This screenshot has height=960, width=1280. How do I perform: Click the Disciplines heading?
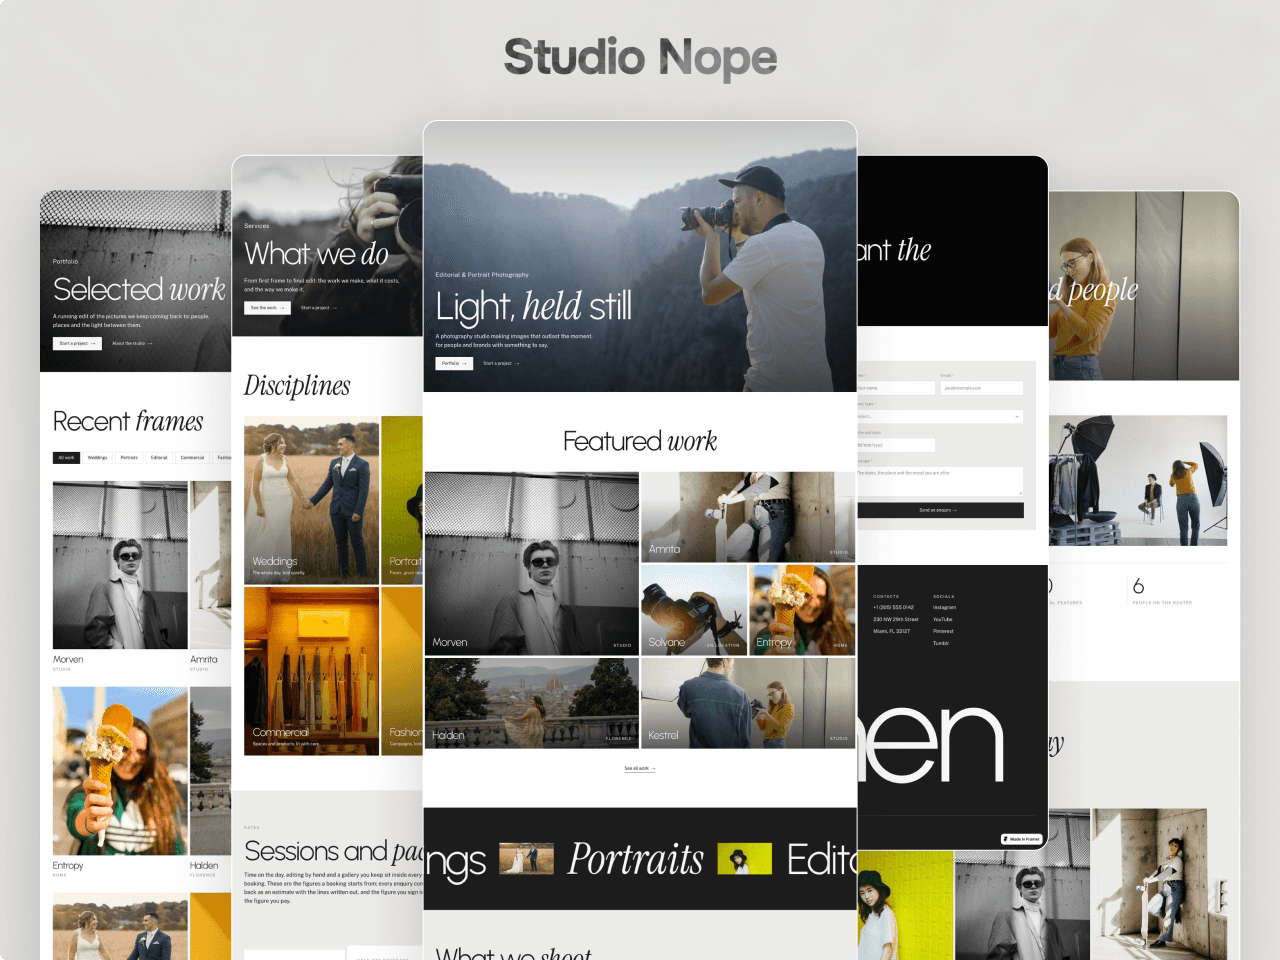click(x=297, y=386)
